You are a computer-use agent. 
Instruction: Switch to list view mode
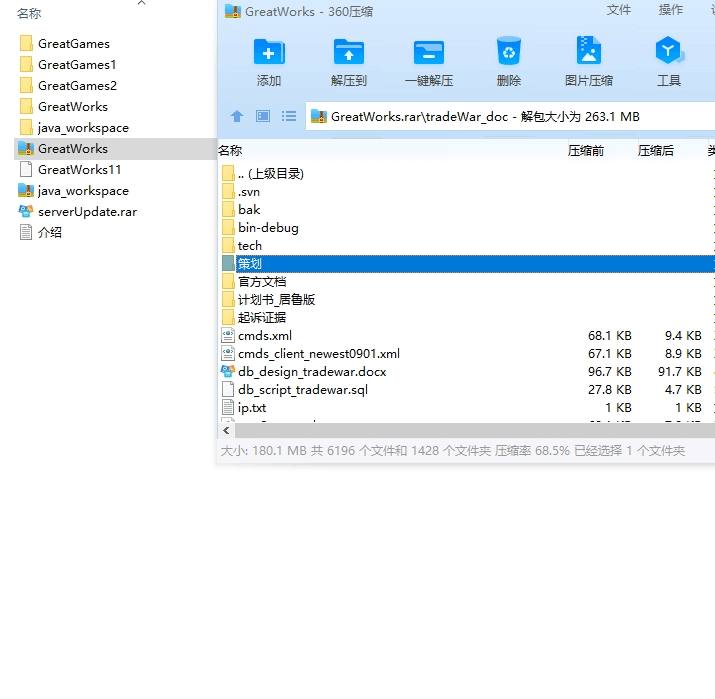289,116
